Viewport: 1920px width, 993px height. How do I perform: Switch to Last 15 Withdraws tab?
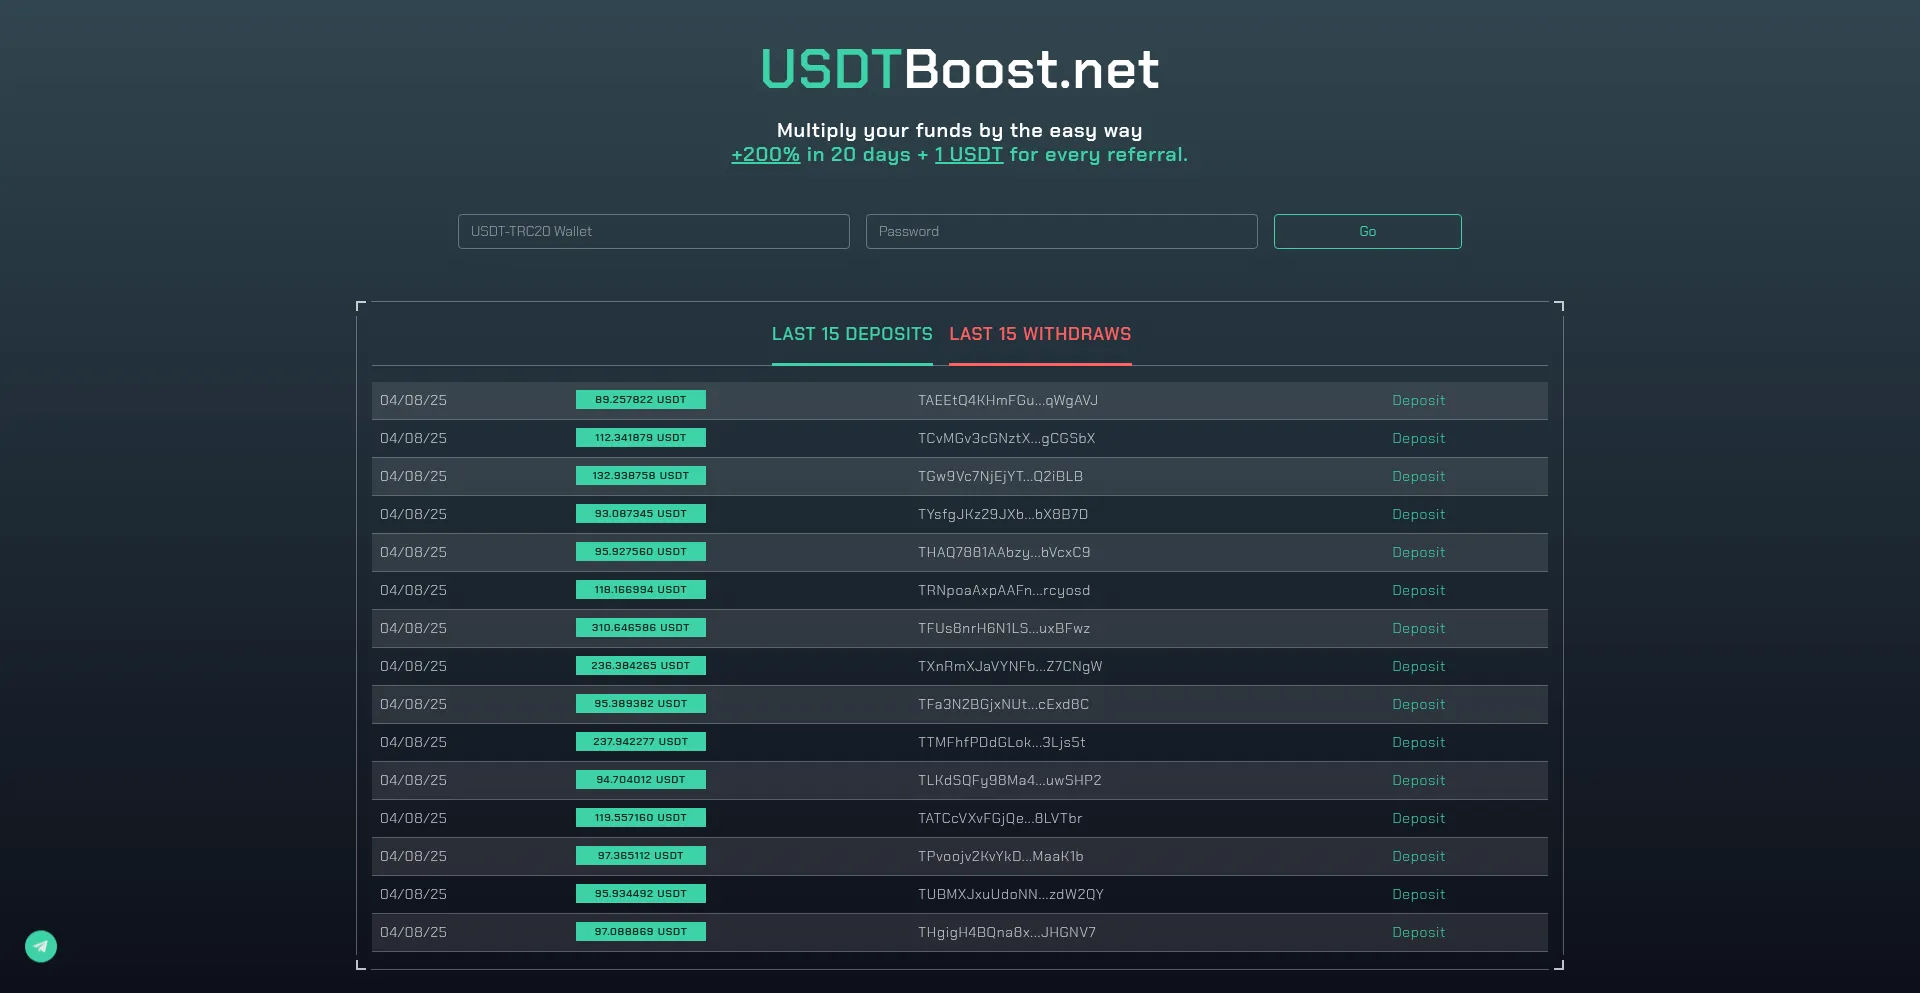coord(1040,334)
